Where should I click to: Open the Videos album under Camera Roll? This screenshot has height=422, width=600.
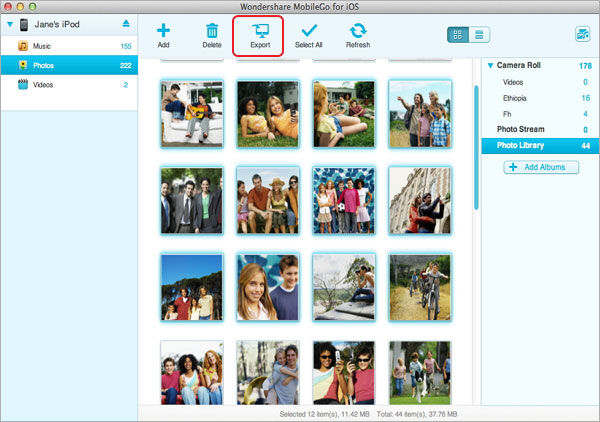(x=540, y=82)
